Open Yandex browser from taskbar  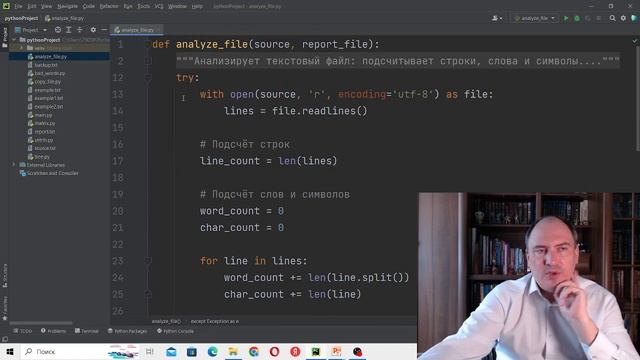[295, 351]
